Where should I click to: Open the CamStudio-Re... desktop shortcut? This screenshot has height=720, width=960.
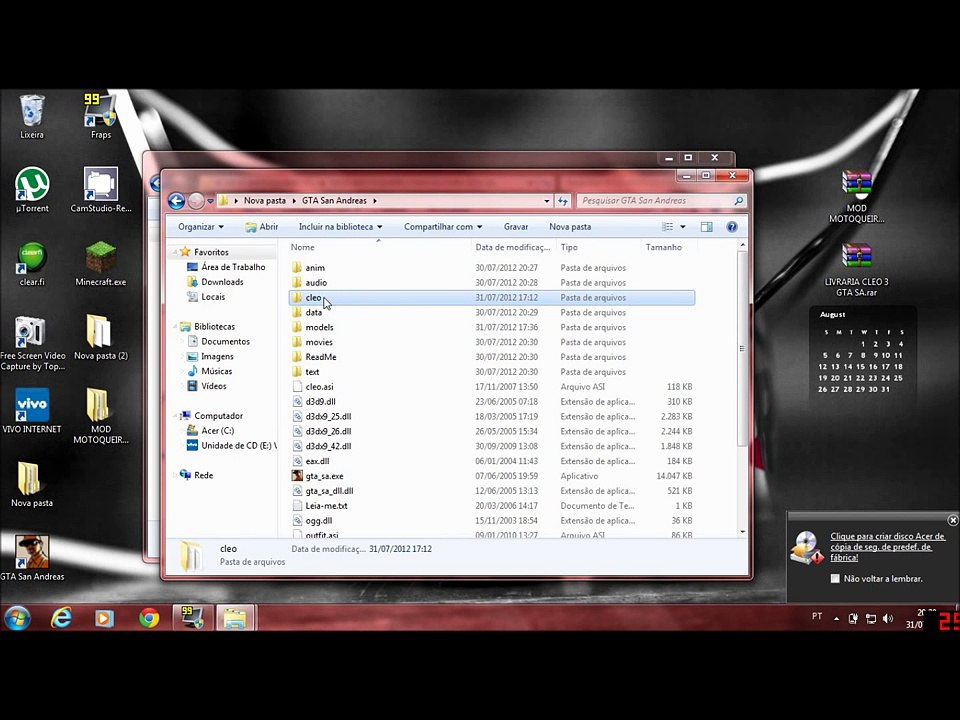(100, 190)
